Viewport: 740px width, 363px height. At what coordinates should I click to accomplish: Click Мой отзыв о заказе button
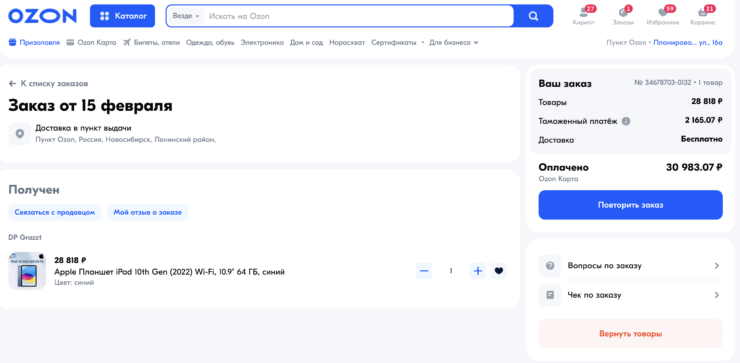[148, 212]
